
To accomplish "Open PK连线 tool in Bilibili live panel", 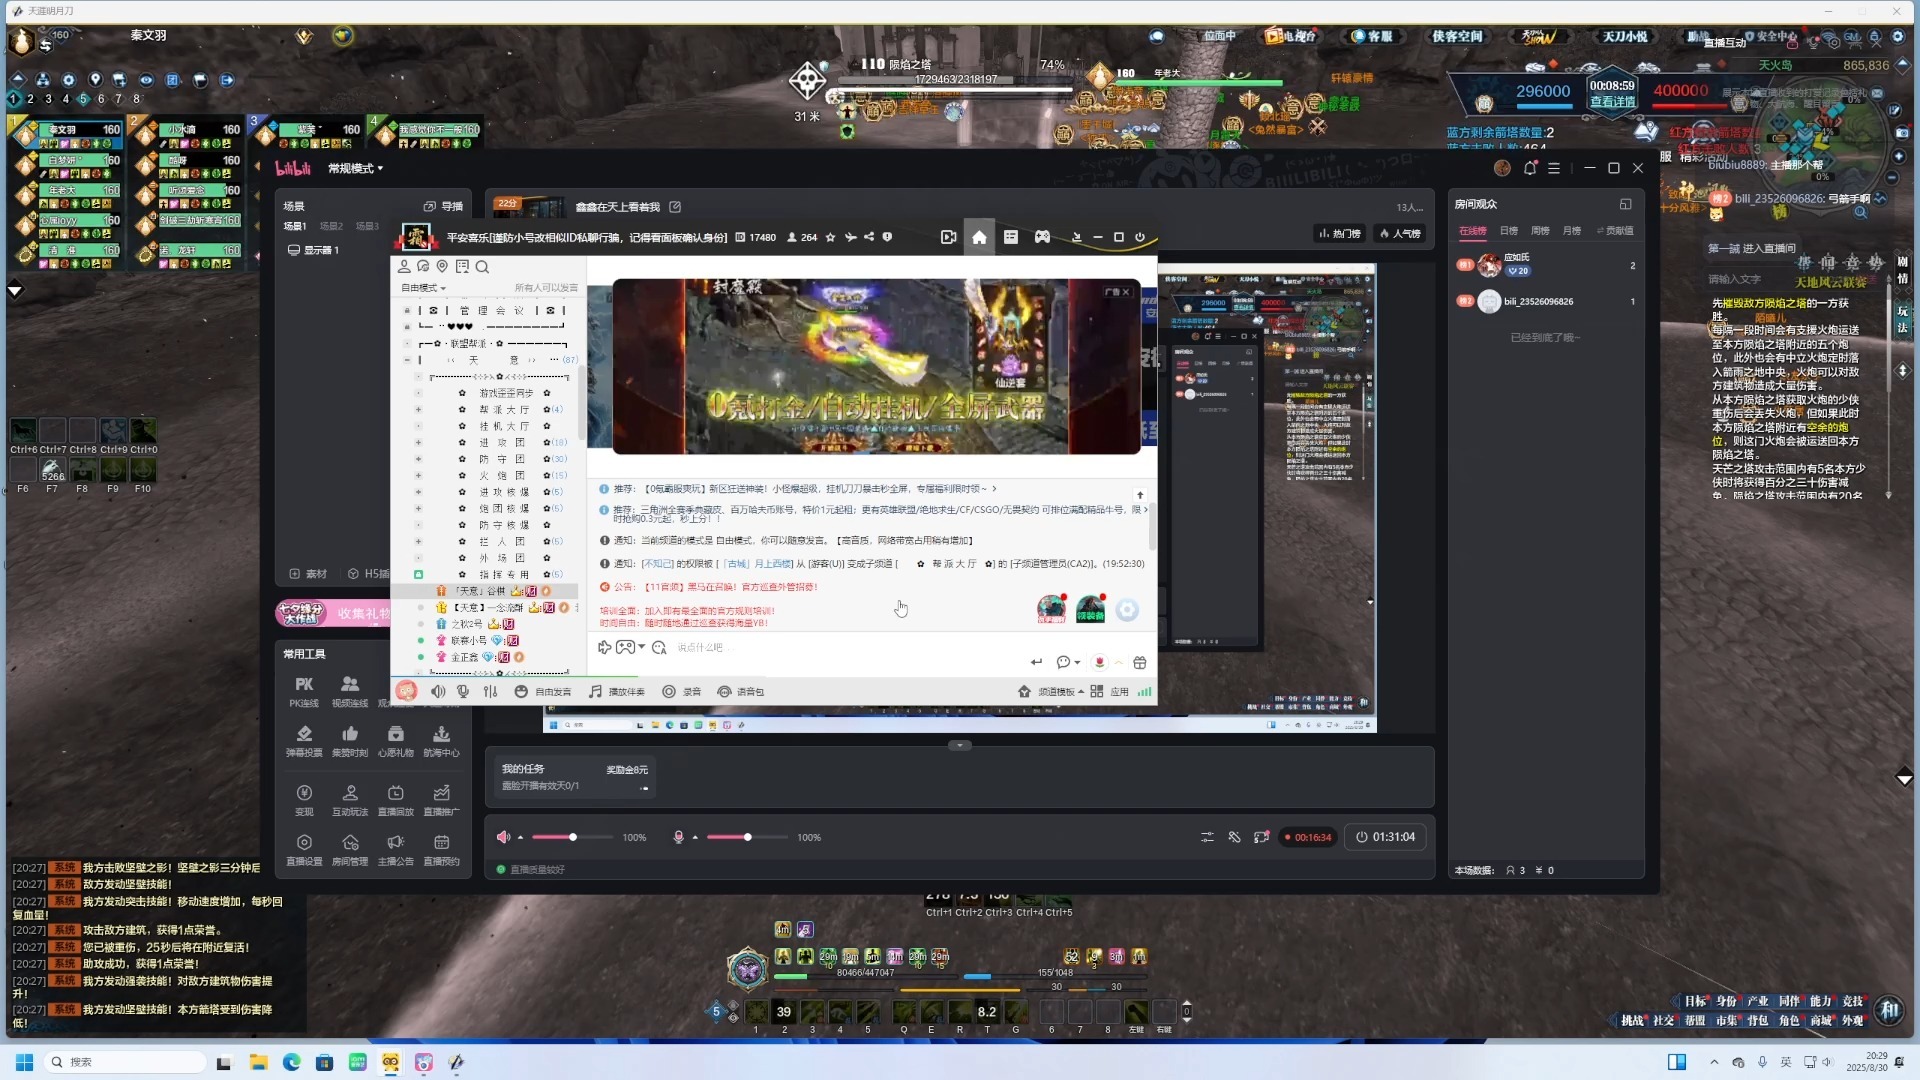I will 304,691.
